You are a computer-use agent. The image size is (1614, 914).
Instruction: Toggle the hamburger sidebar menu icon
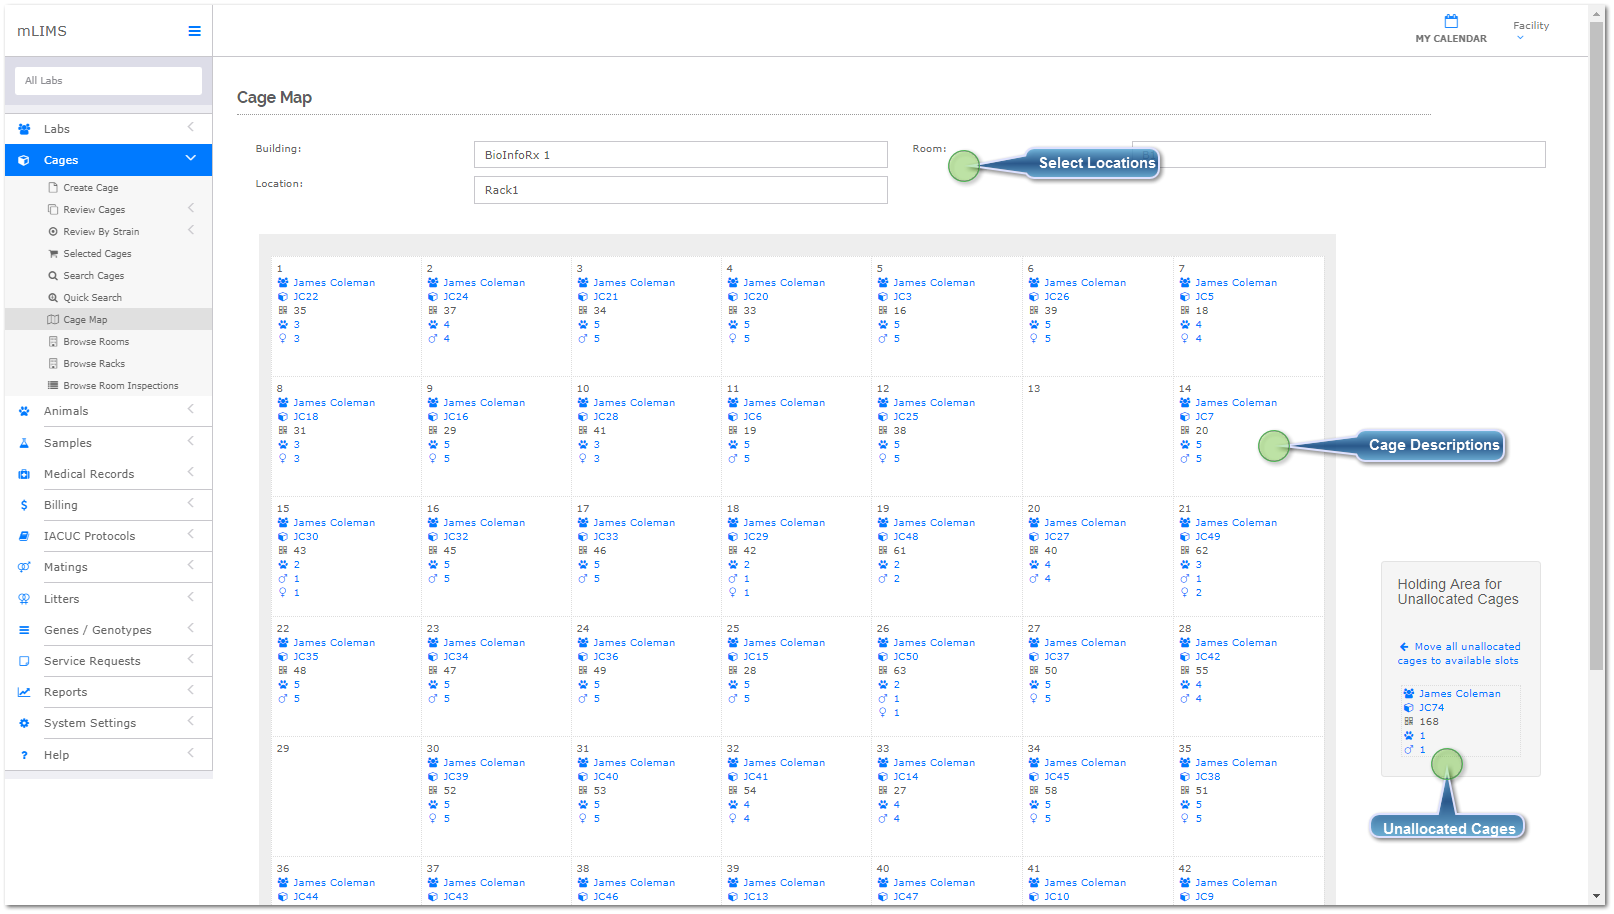coord(194,31)
